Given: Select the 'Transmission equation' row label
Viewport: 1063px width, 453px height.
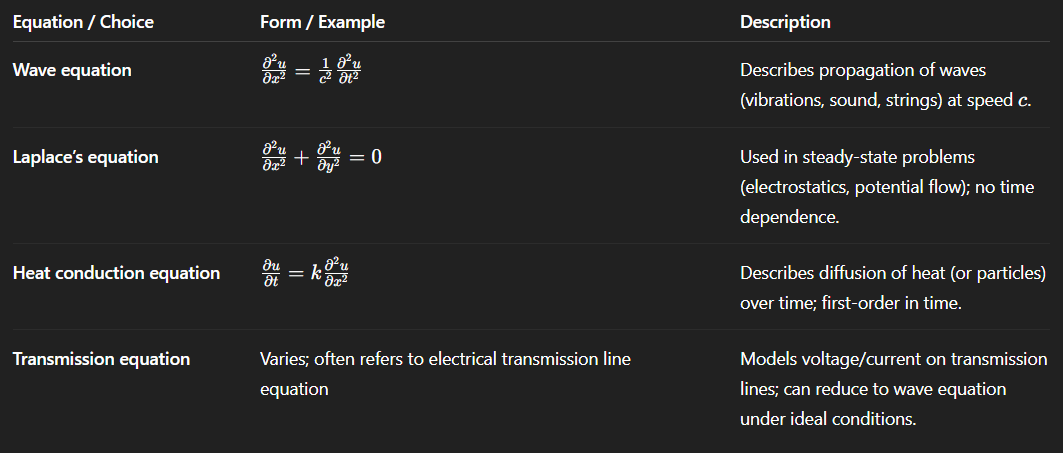Looking at the screenshot, I should pyautogui.click(x=101, y=359).
